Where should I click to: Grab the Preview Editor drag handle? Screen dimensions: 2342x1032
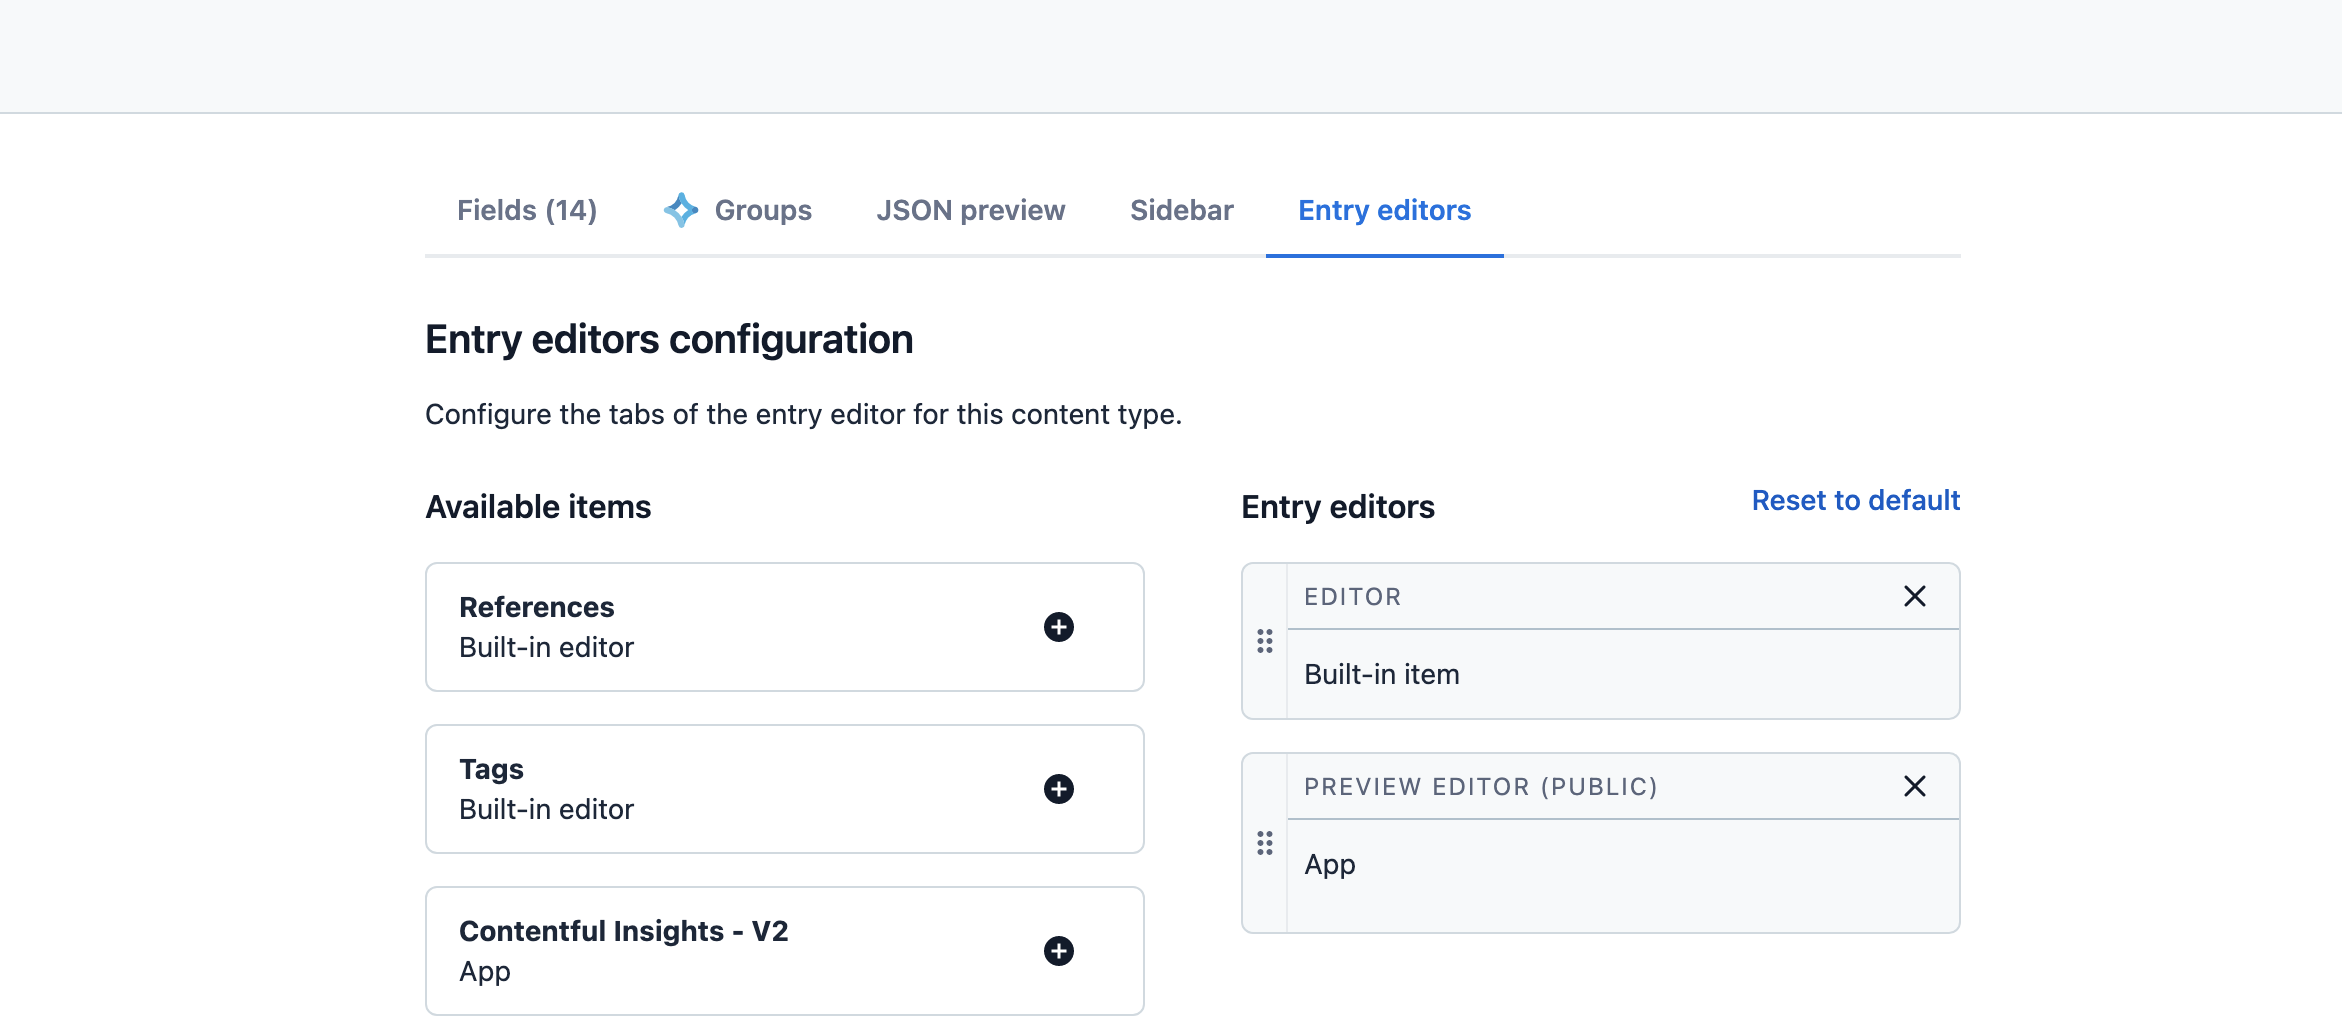tap(1265, 843)
